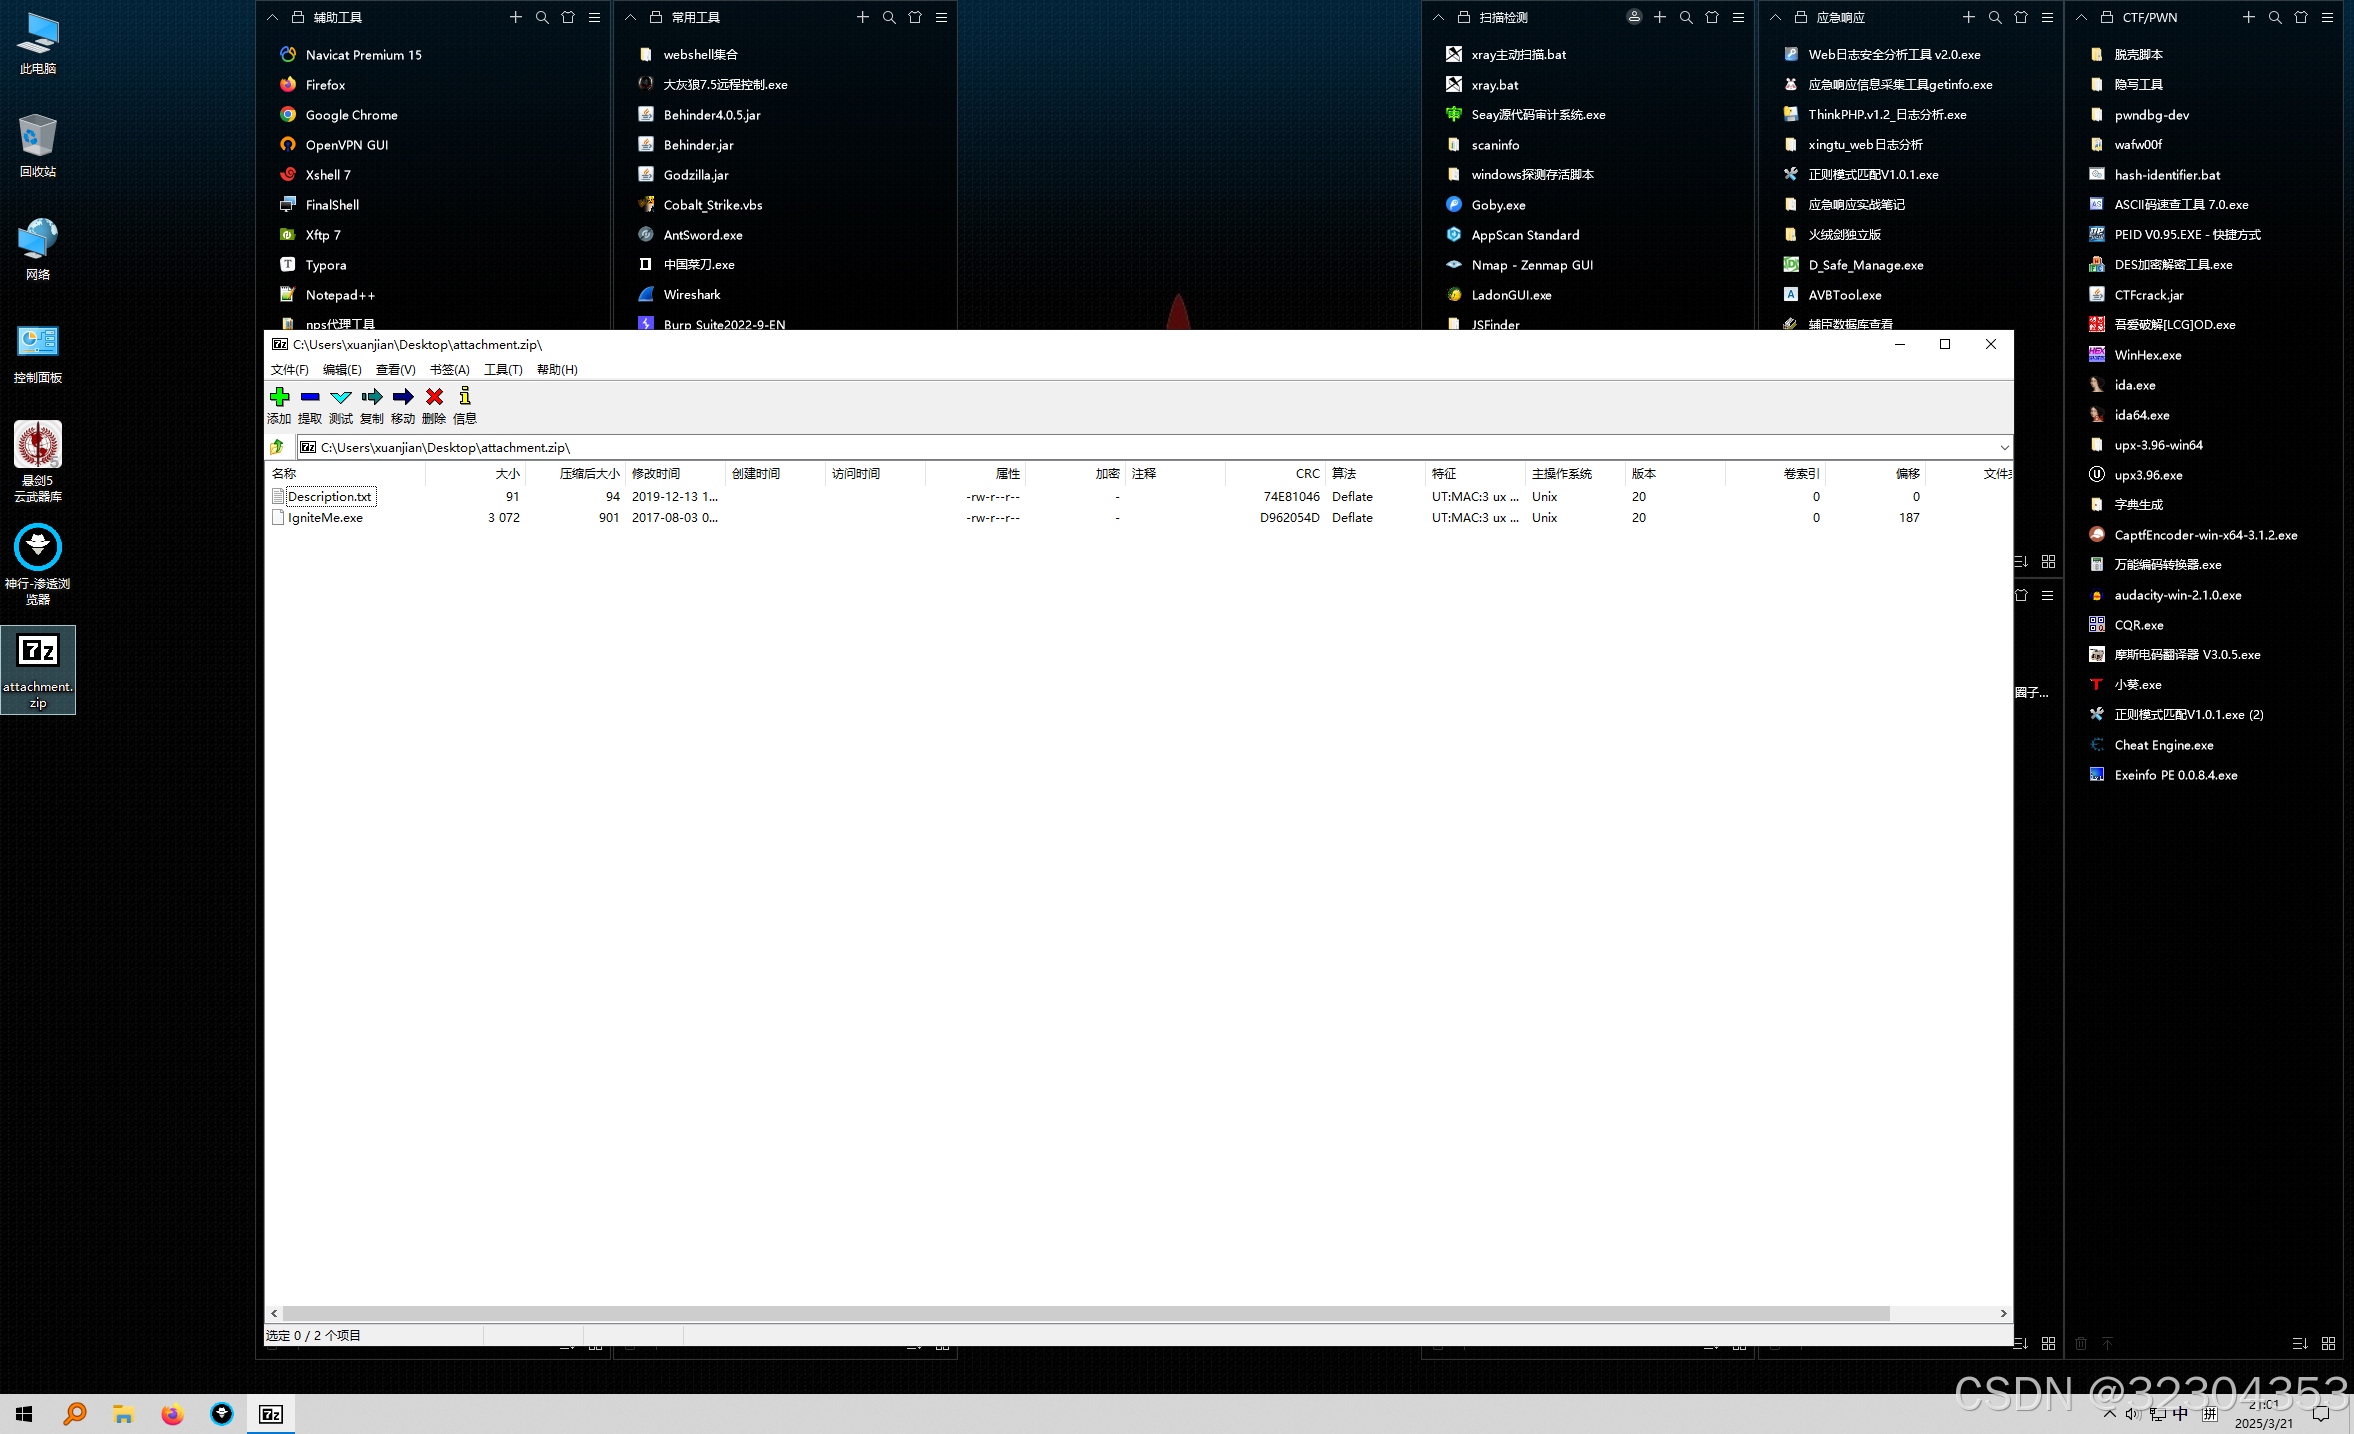The height and width of the screenshot is (1434, 2354).
Task: Expand the address bar path dropdown
Action: [x=2004, y=447]
